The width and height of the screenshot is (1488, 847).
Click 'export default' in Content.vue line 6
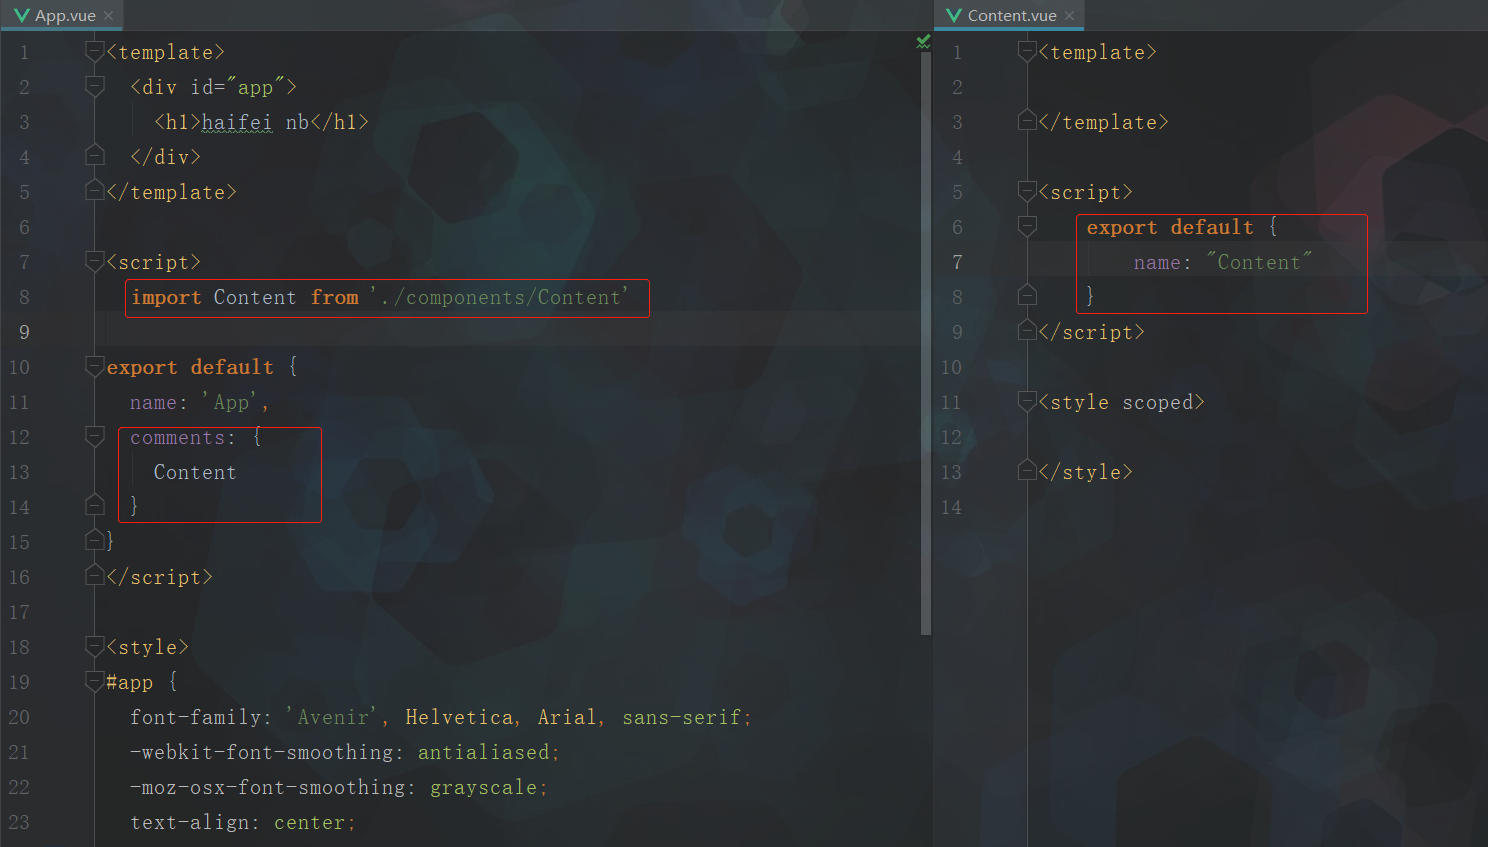coord(1170,227)
